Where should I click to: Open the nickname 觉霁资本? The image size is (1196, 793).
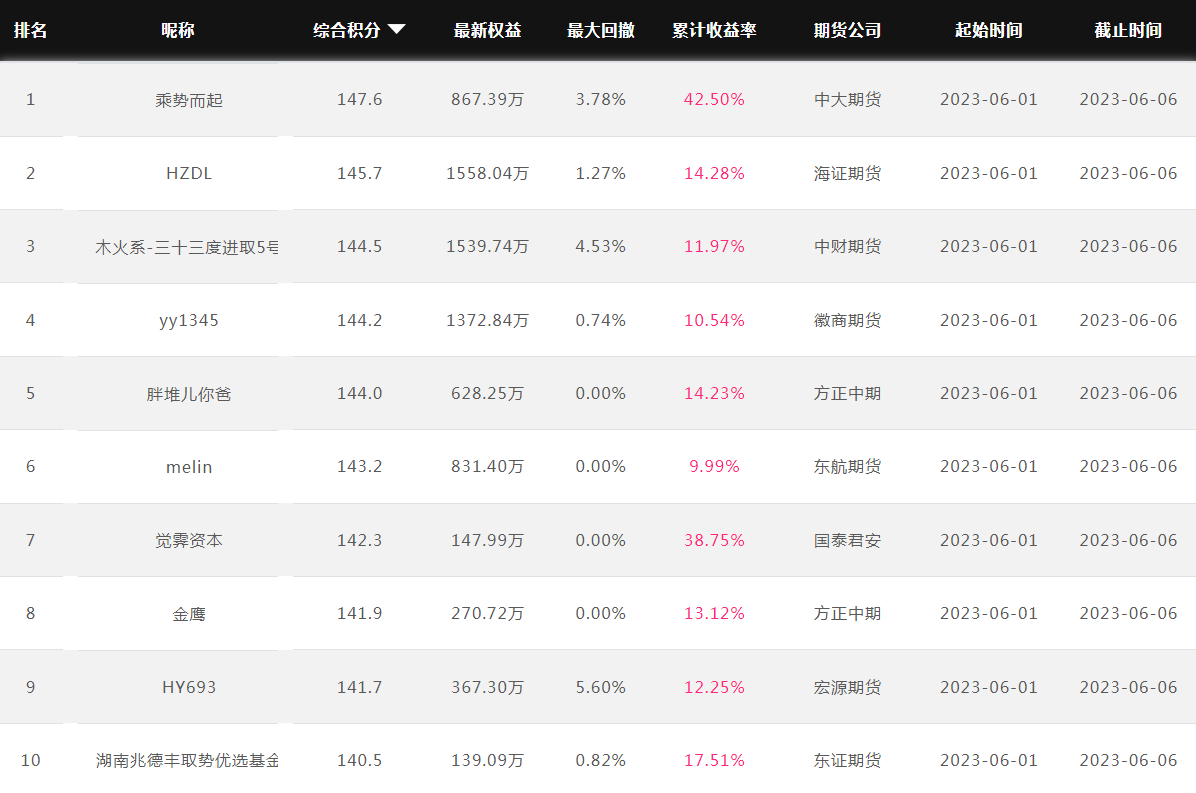(189, 541)
